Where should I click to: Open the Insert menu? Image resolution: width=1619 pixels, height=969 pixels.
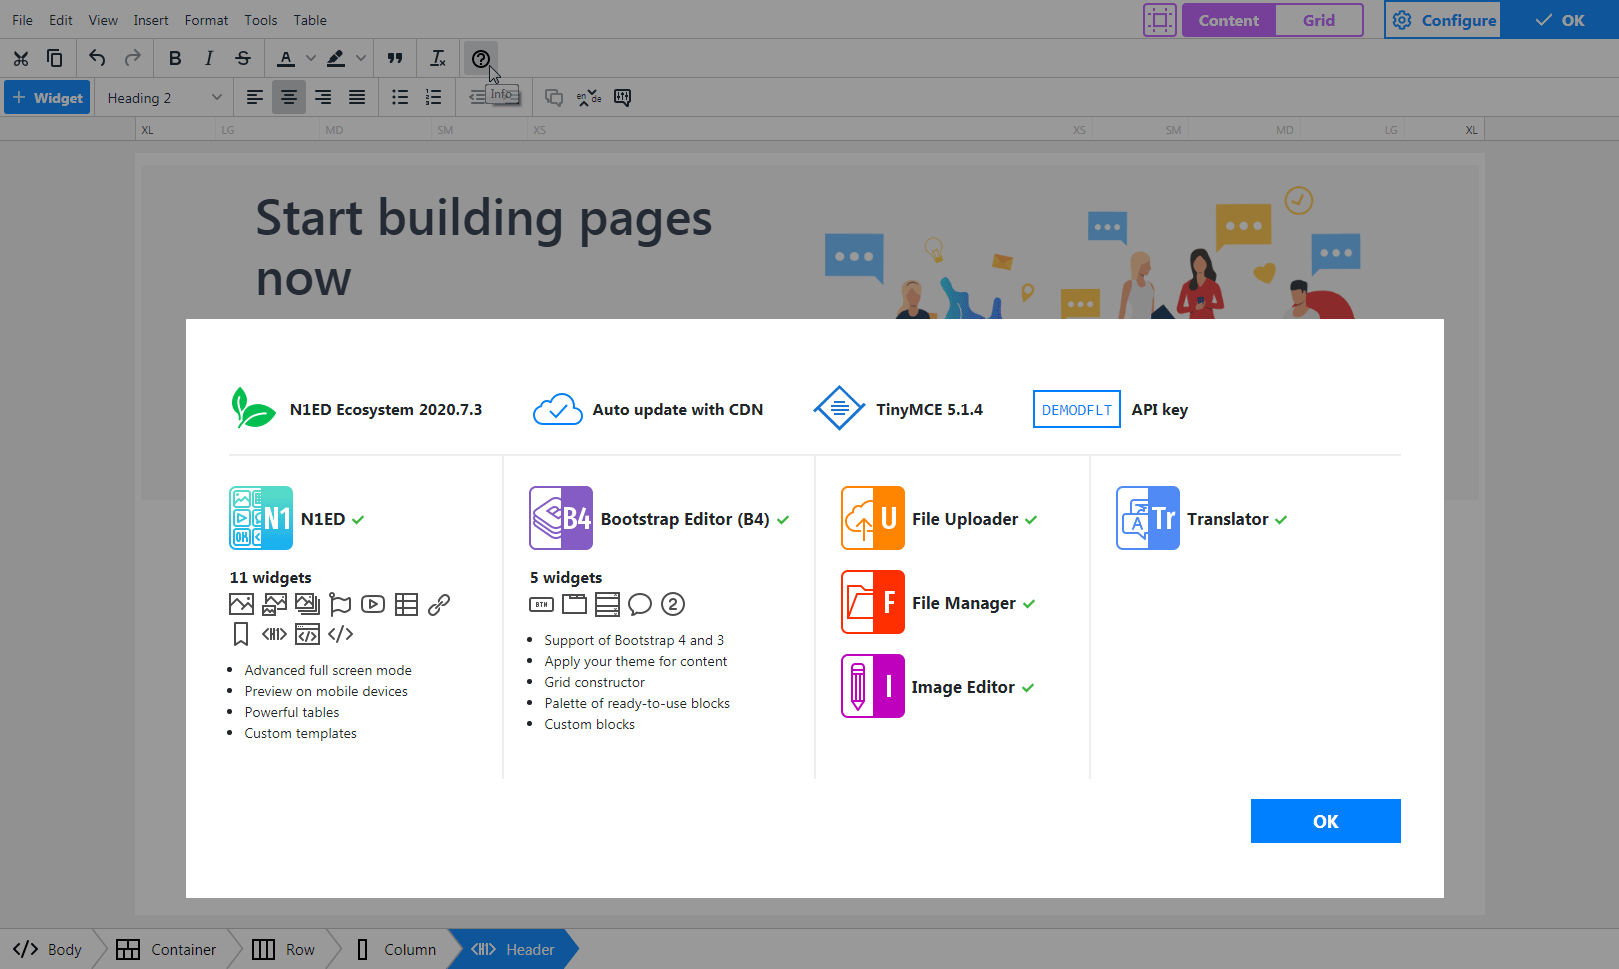[151, 20]
